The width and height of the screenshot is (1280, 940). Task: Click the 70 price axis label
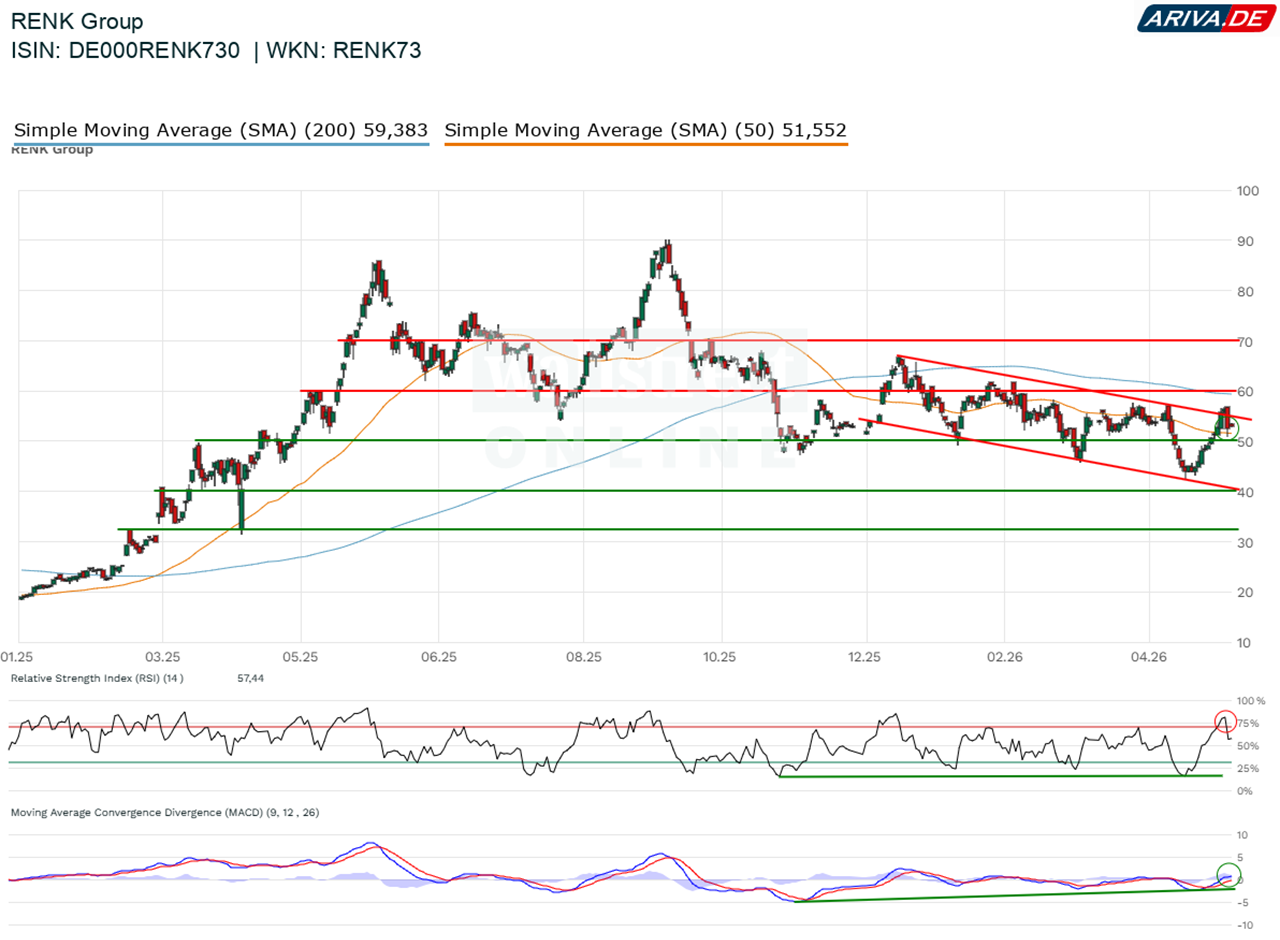(x=1245, y=342)
